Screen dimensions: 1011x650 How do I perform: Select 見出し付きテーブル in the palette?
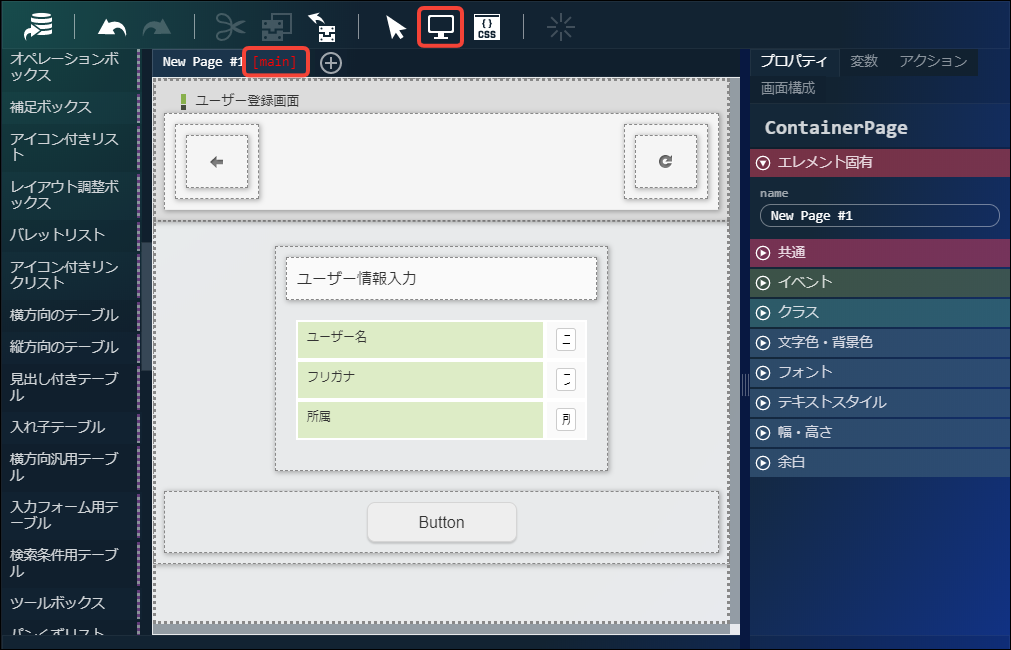(69, 387)
